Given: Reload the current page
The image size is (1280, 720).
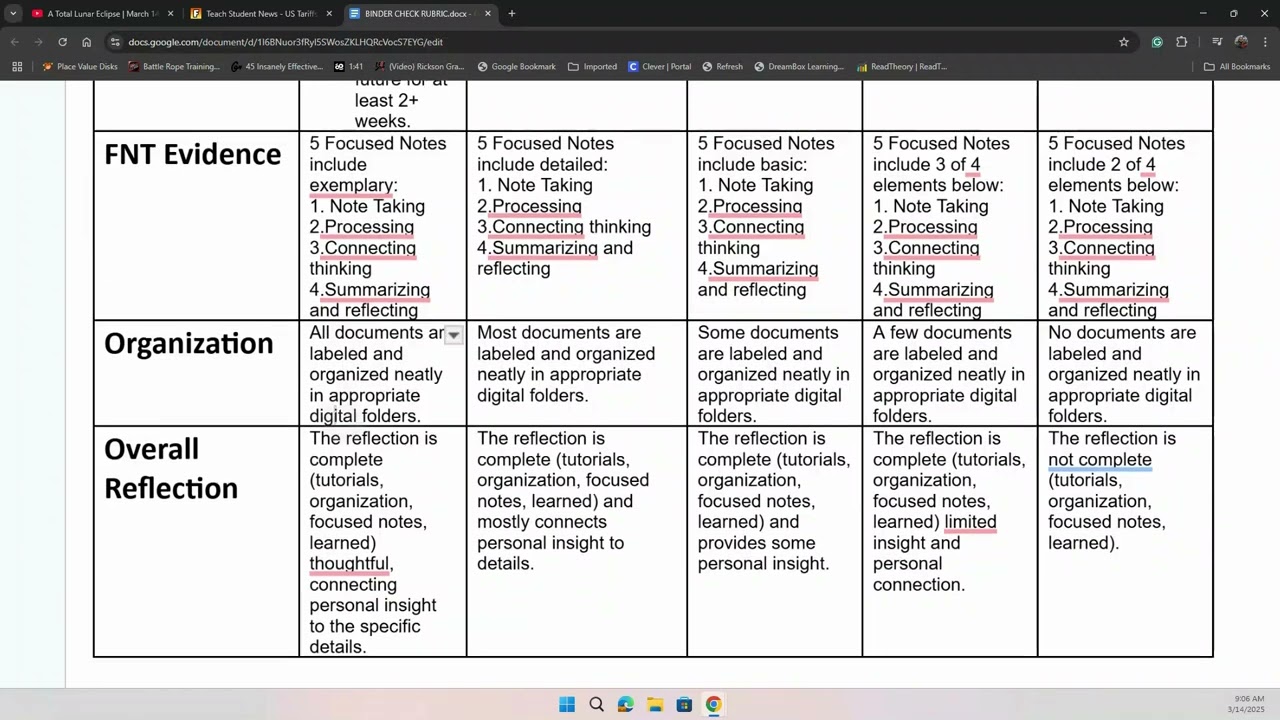Looking at the screenshot, I should pyautogui.click(x=62, y=42).
